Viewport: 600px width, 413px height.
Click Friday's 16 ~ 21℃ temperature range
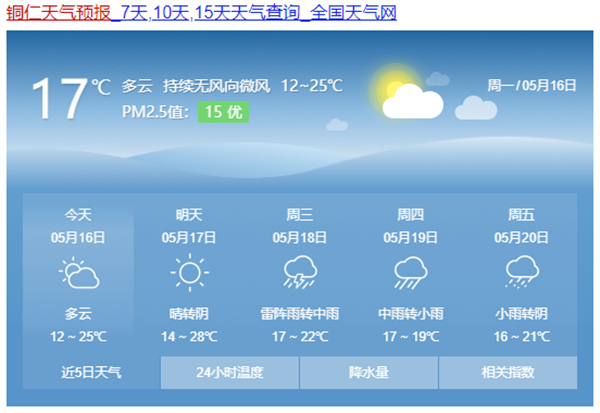tap(521, 336)
